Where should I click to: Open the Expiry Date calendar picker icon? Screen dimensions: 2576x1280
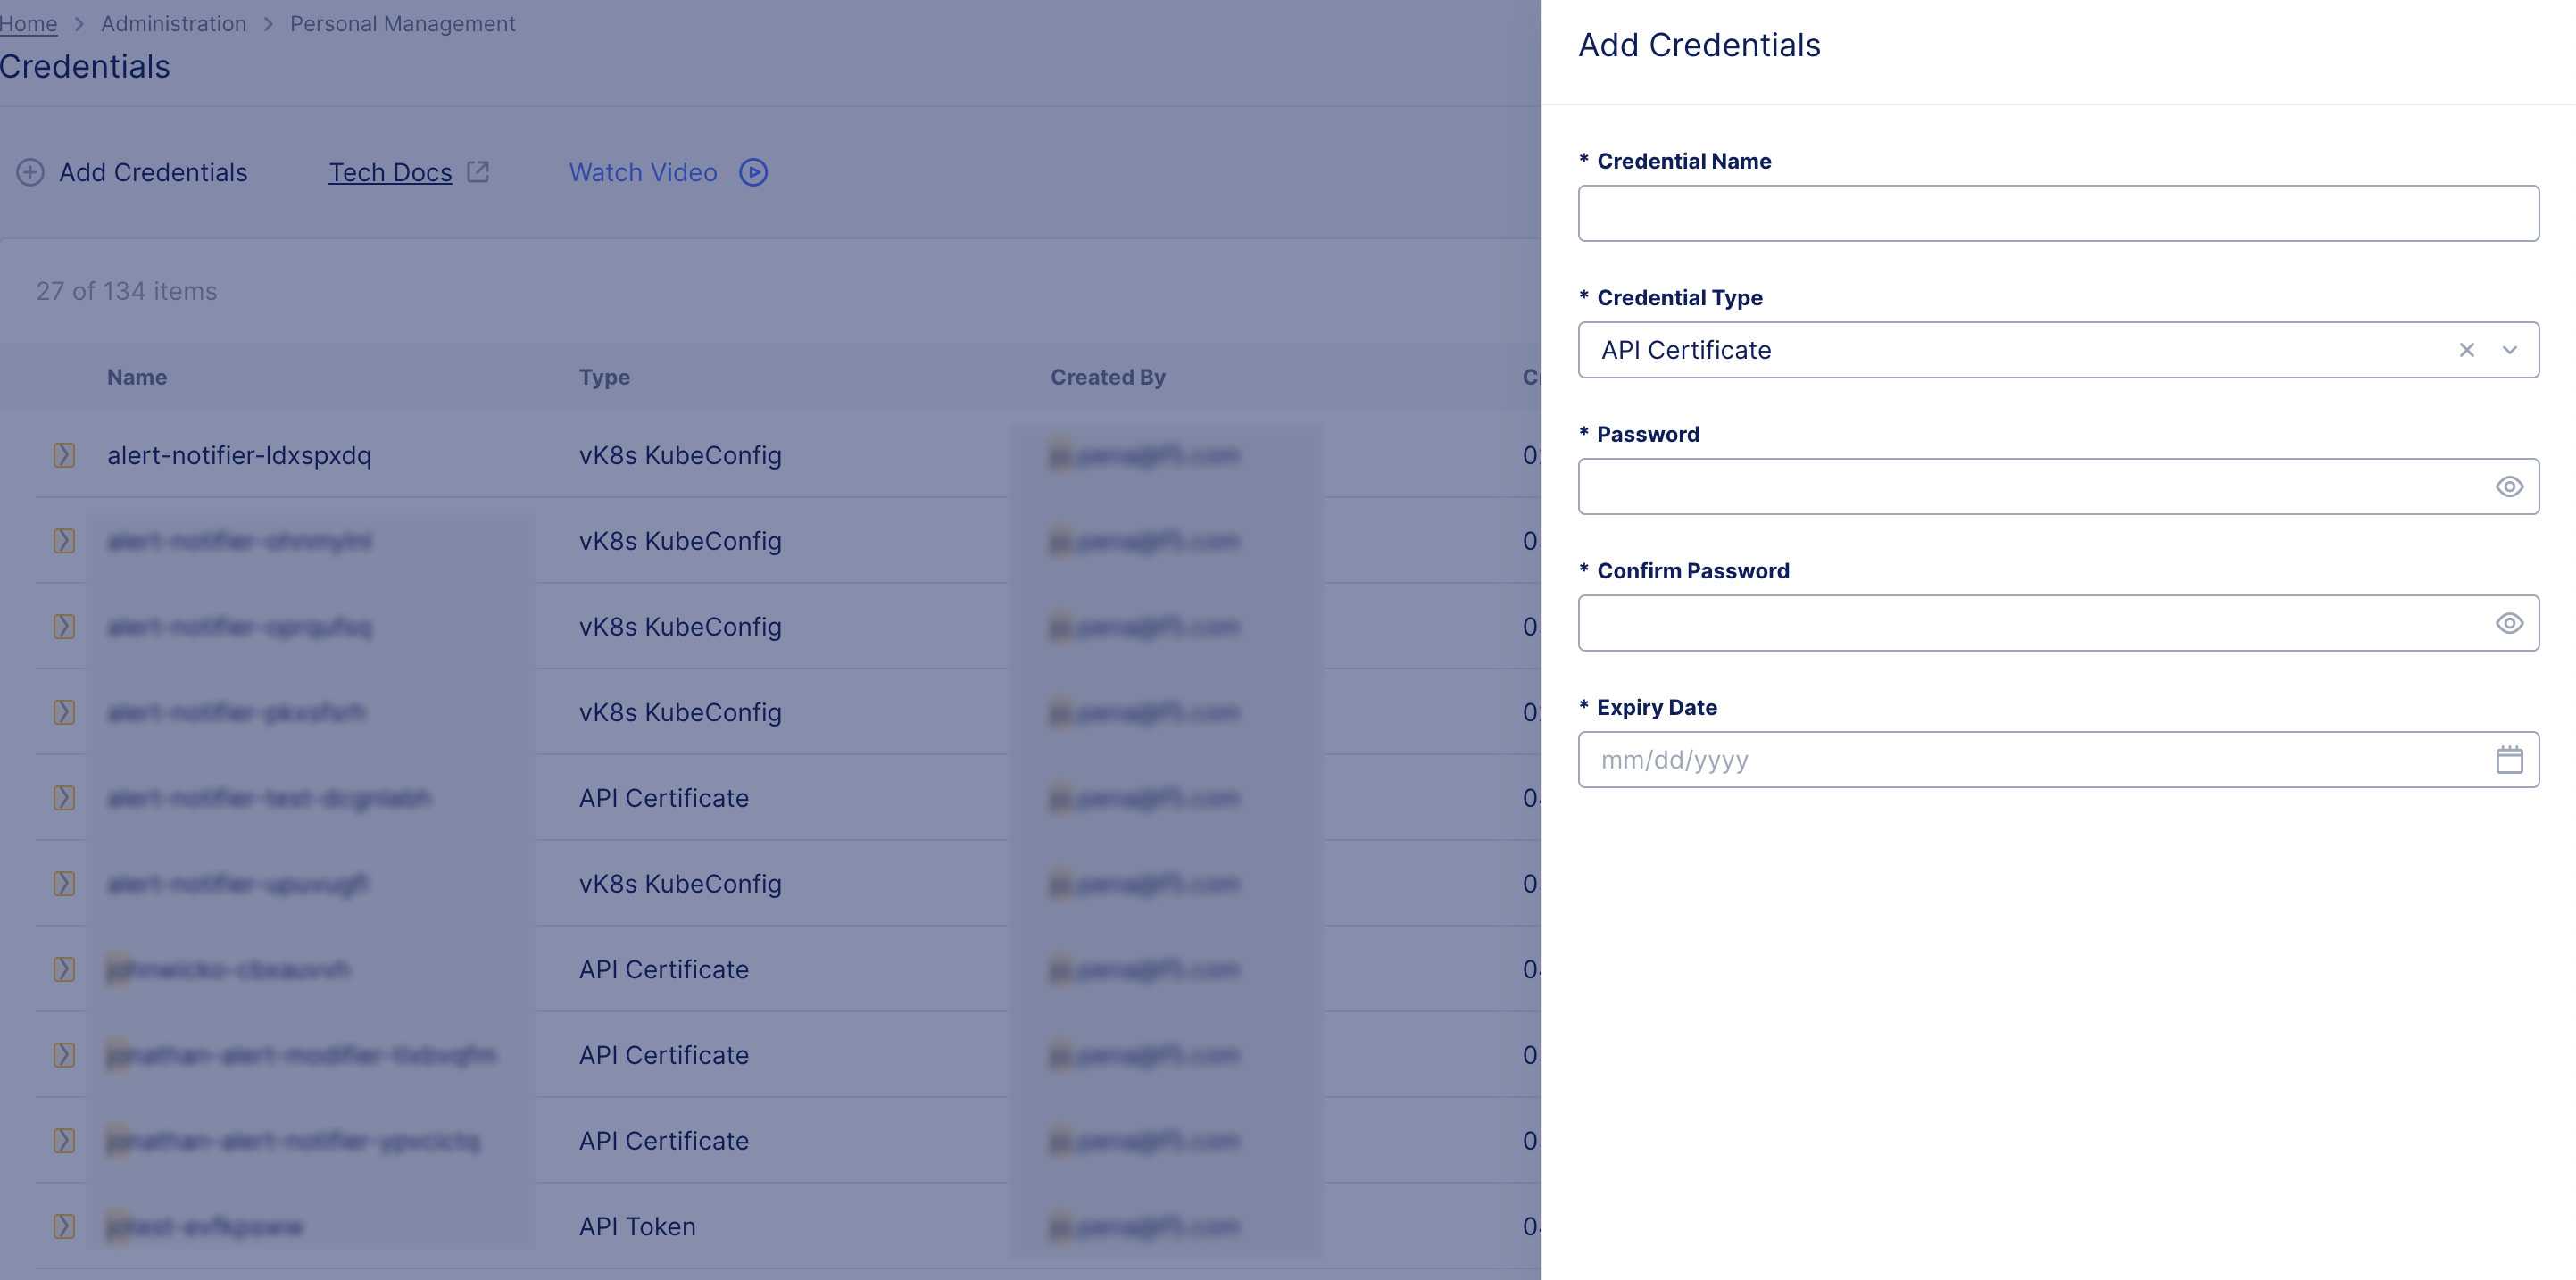pos(2509,760)
